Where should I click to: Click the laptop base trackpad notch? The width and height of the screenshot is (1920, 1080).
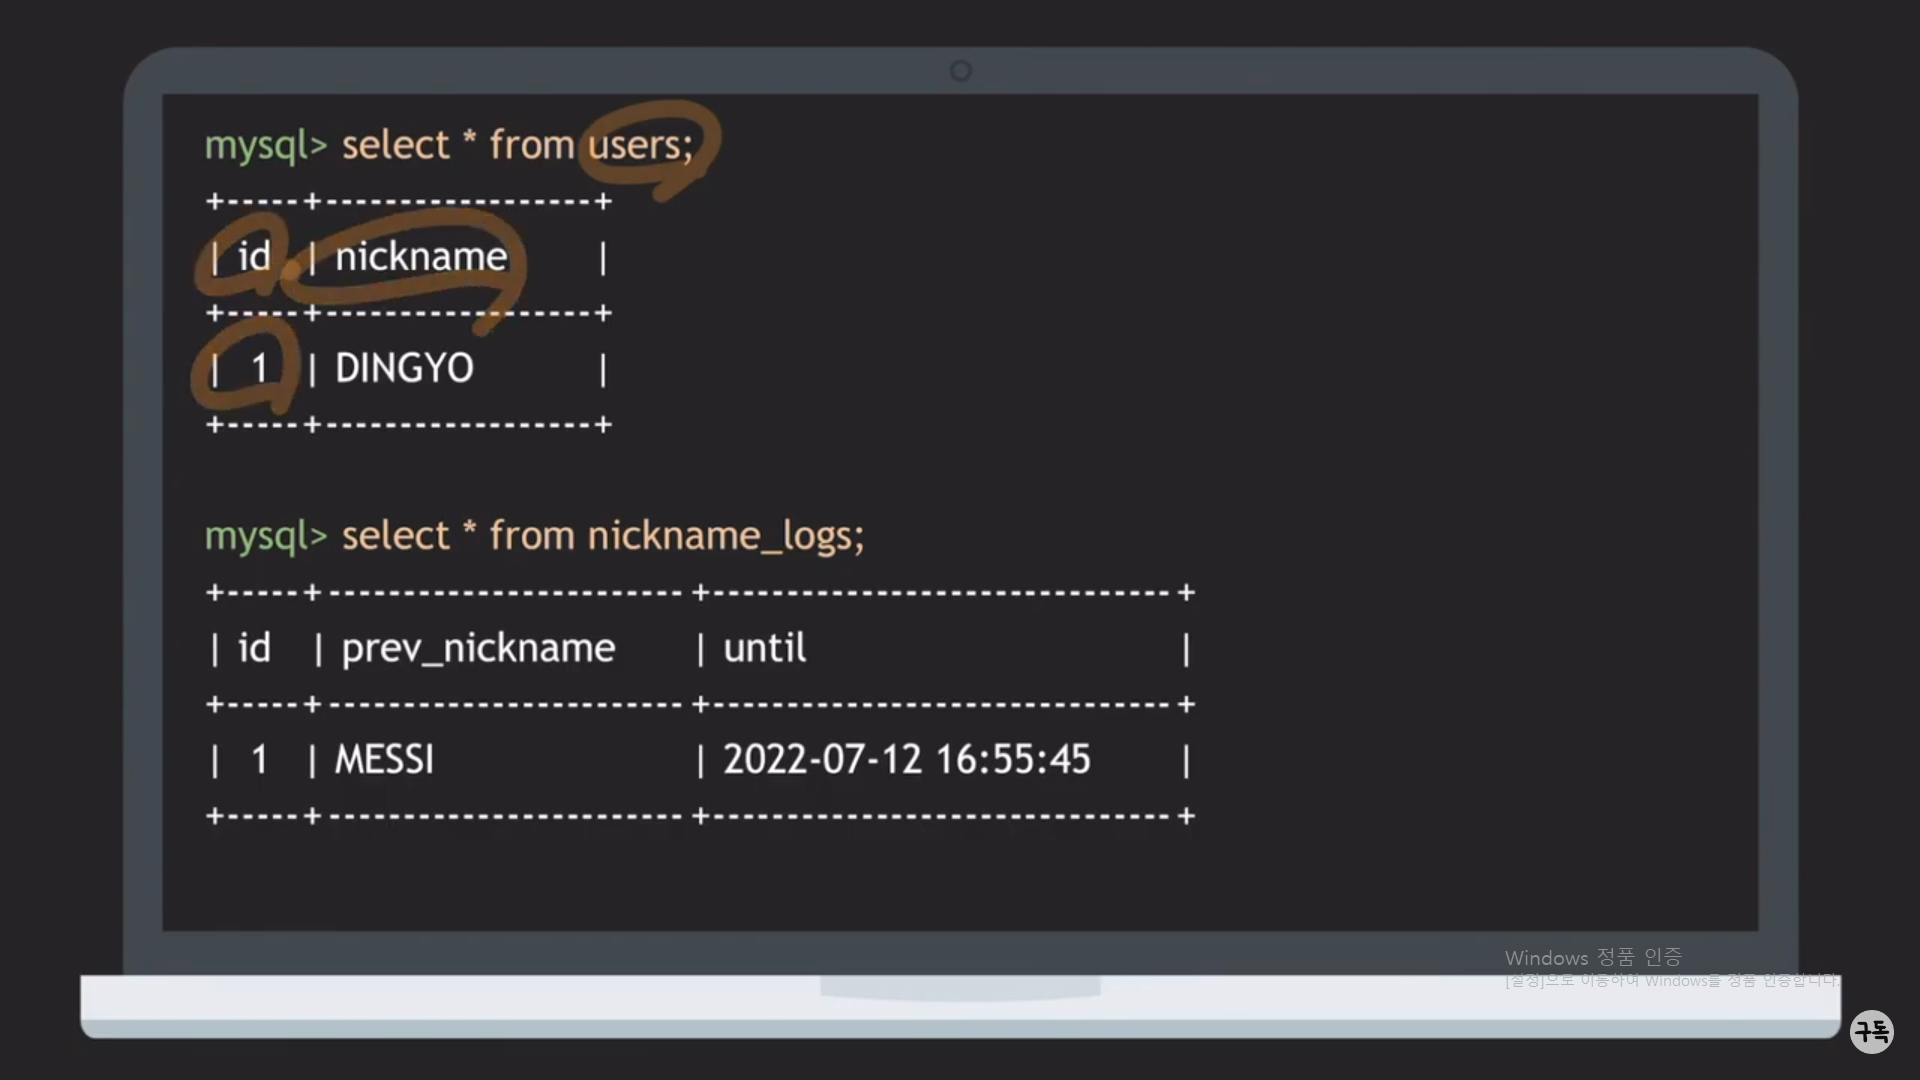coord(960,988)
